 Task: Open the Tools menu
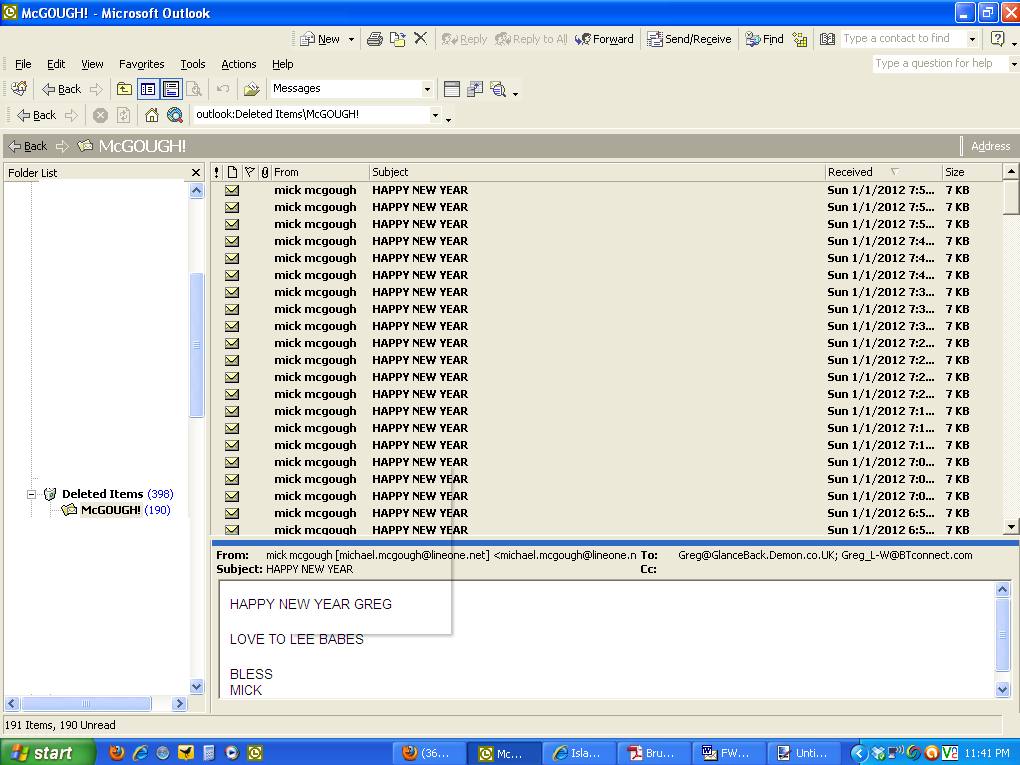(x=193, y=64)
